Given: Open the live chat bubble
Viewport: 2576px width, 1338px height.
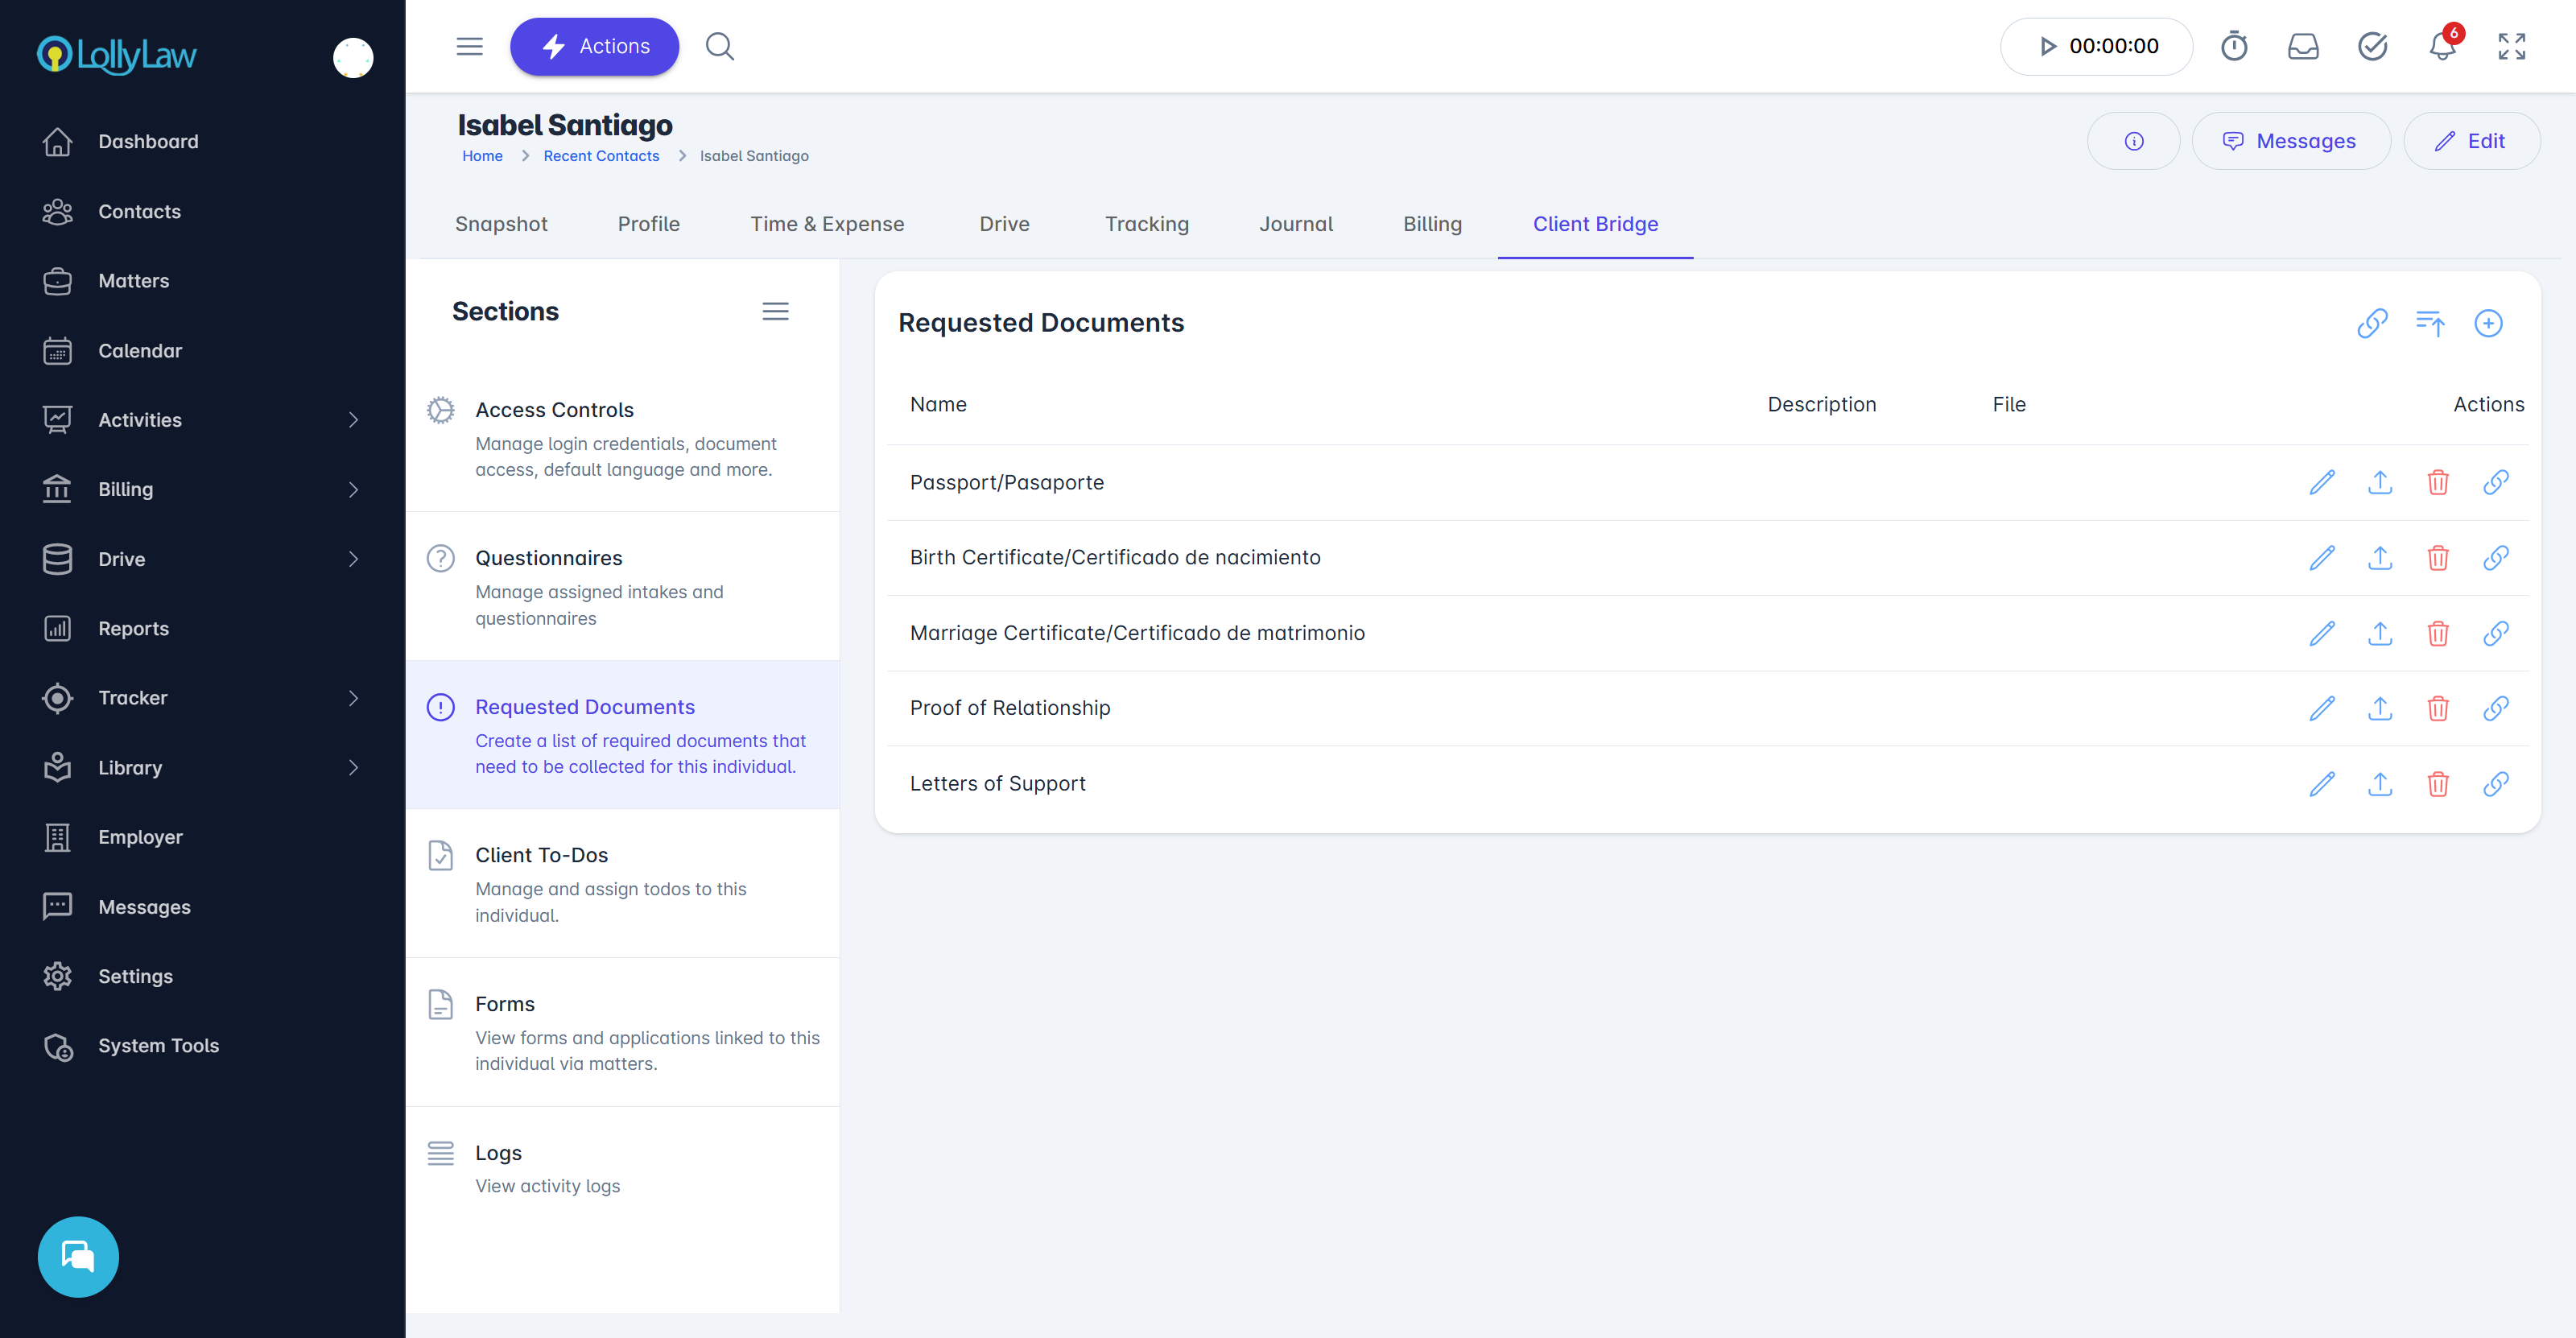Looking at the screenshot, I should click(x=78, y=1256).
